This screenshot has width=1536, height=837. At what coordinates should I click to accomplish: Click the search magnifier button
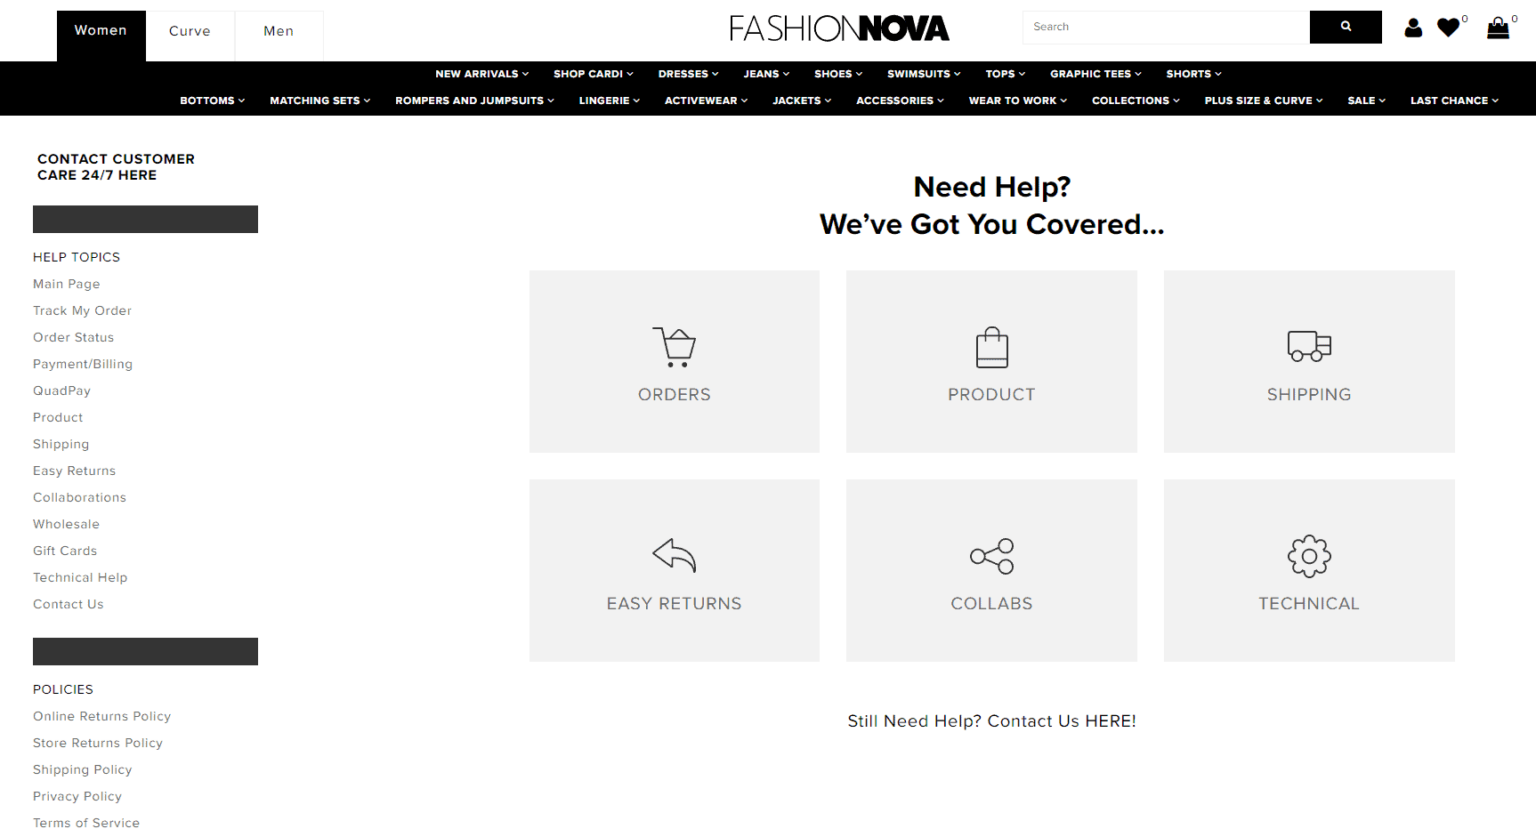tap(1345, 27)
